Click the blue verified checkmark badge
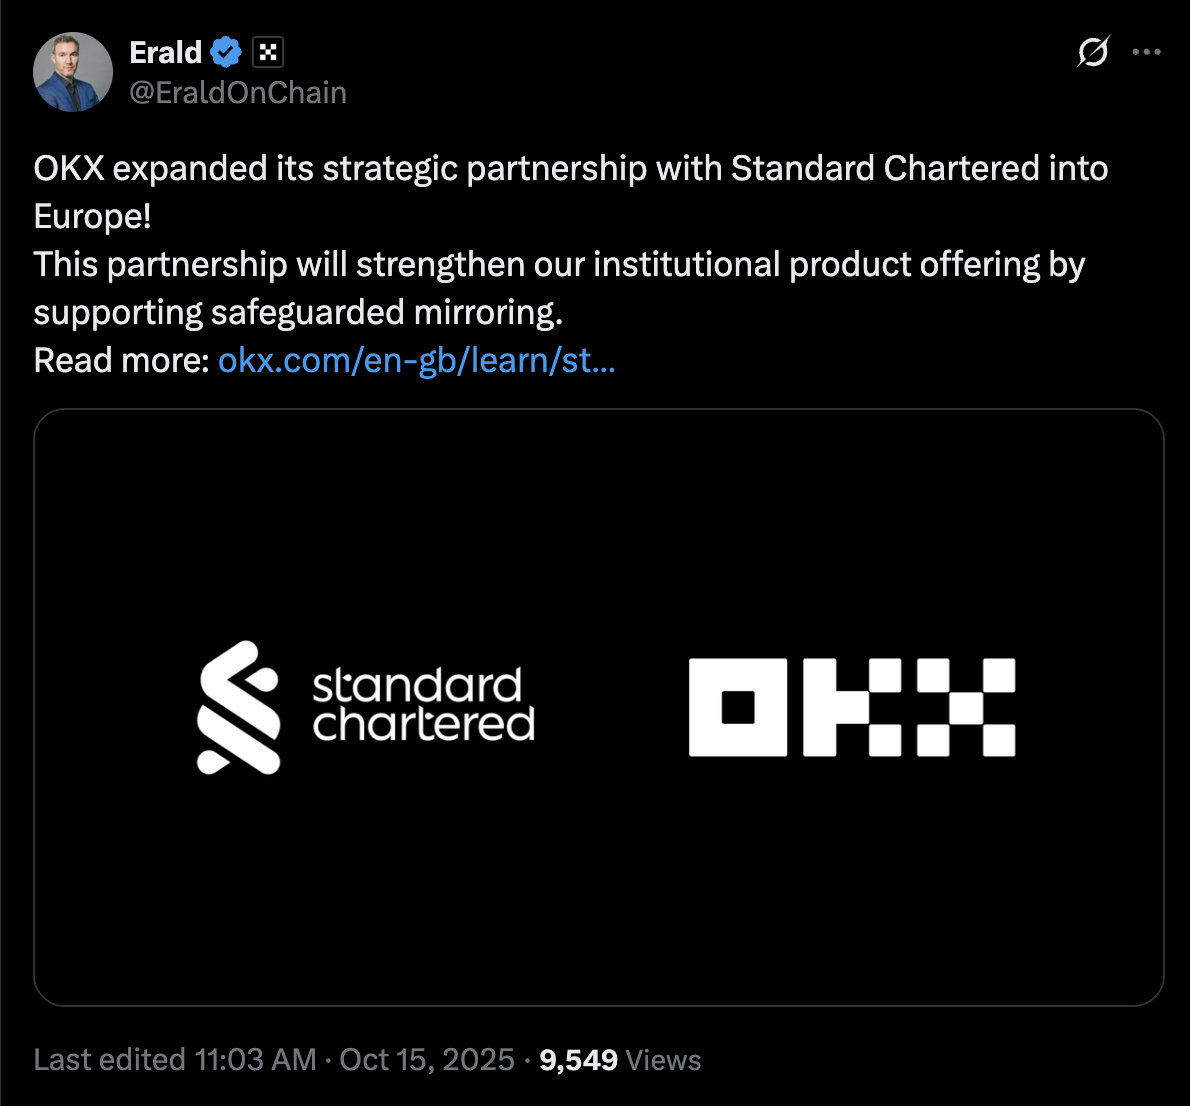This screenshot has height=1106, width=1190. (x=226, y=52)
